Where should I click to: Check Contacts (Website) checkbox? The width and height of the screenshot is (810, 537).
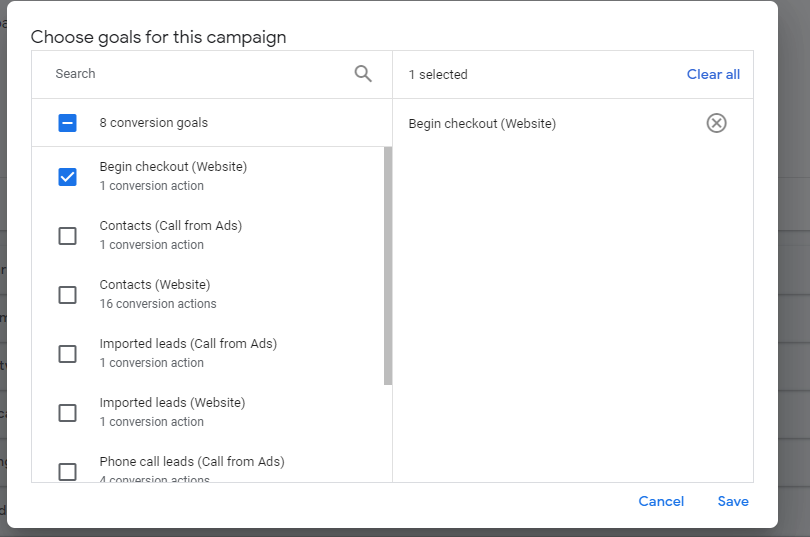(x=68, y=295)
